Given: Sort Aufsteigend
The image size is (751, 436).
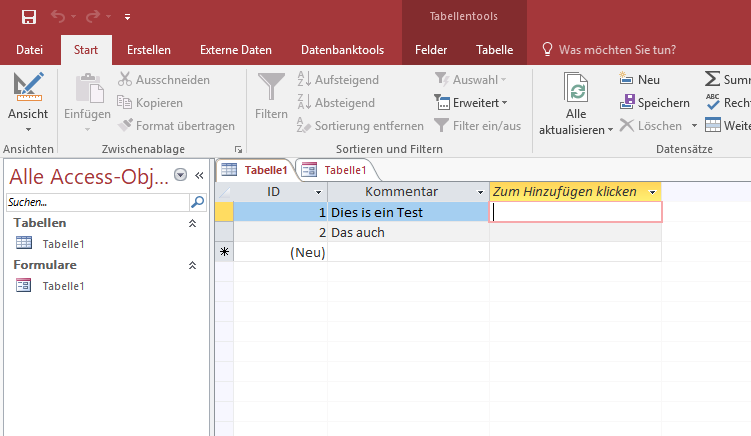Looking at the screenshot, I should pyautogui.click(x=338, y=80).
